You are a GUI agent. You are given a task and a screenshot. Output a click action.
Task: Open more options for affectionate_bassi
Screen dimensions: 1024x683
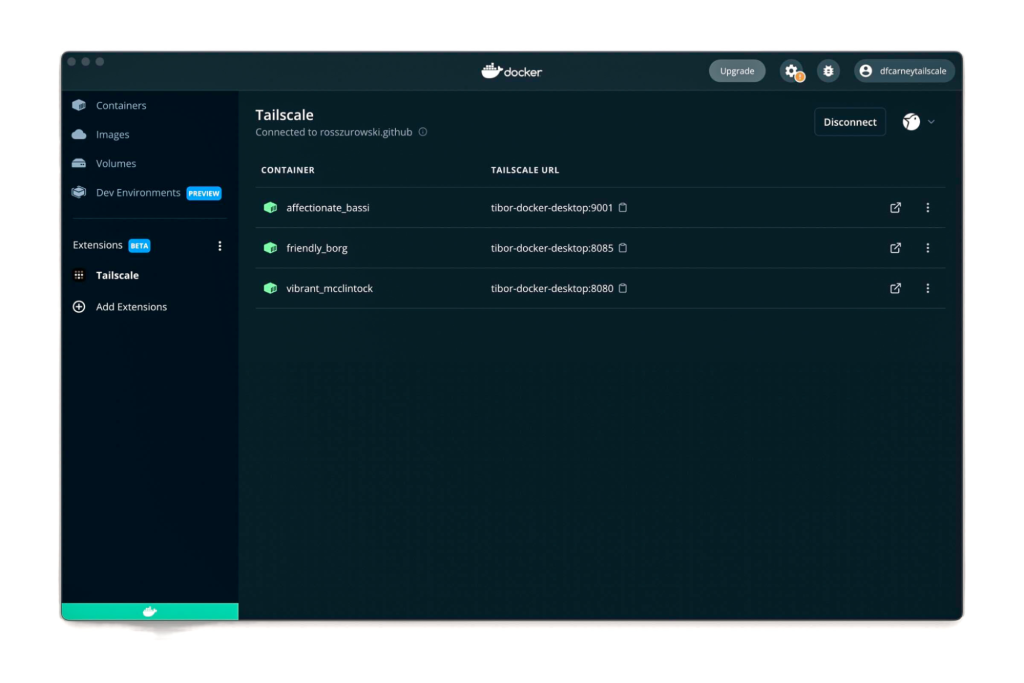point(927,208)
